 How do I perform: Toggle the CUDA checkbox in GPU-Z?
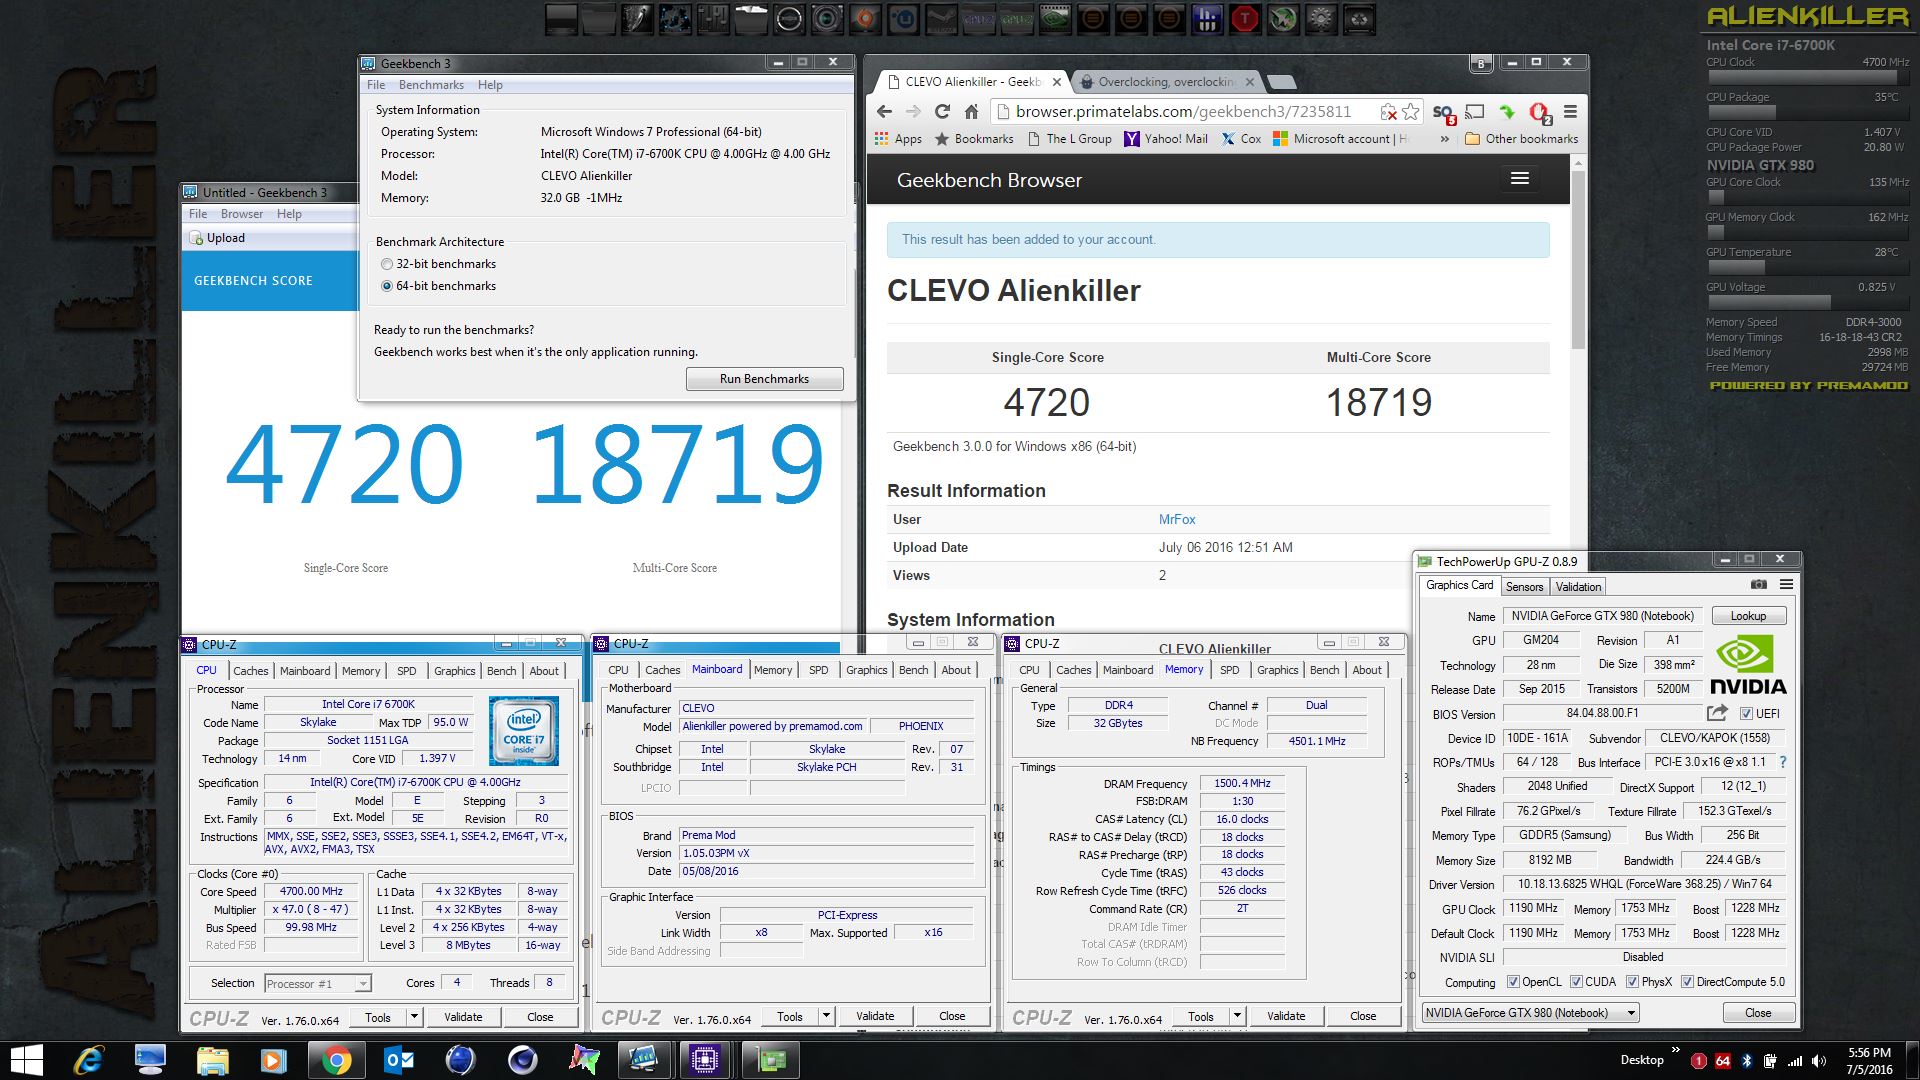(1576, 982)
